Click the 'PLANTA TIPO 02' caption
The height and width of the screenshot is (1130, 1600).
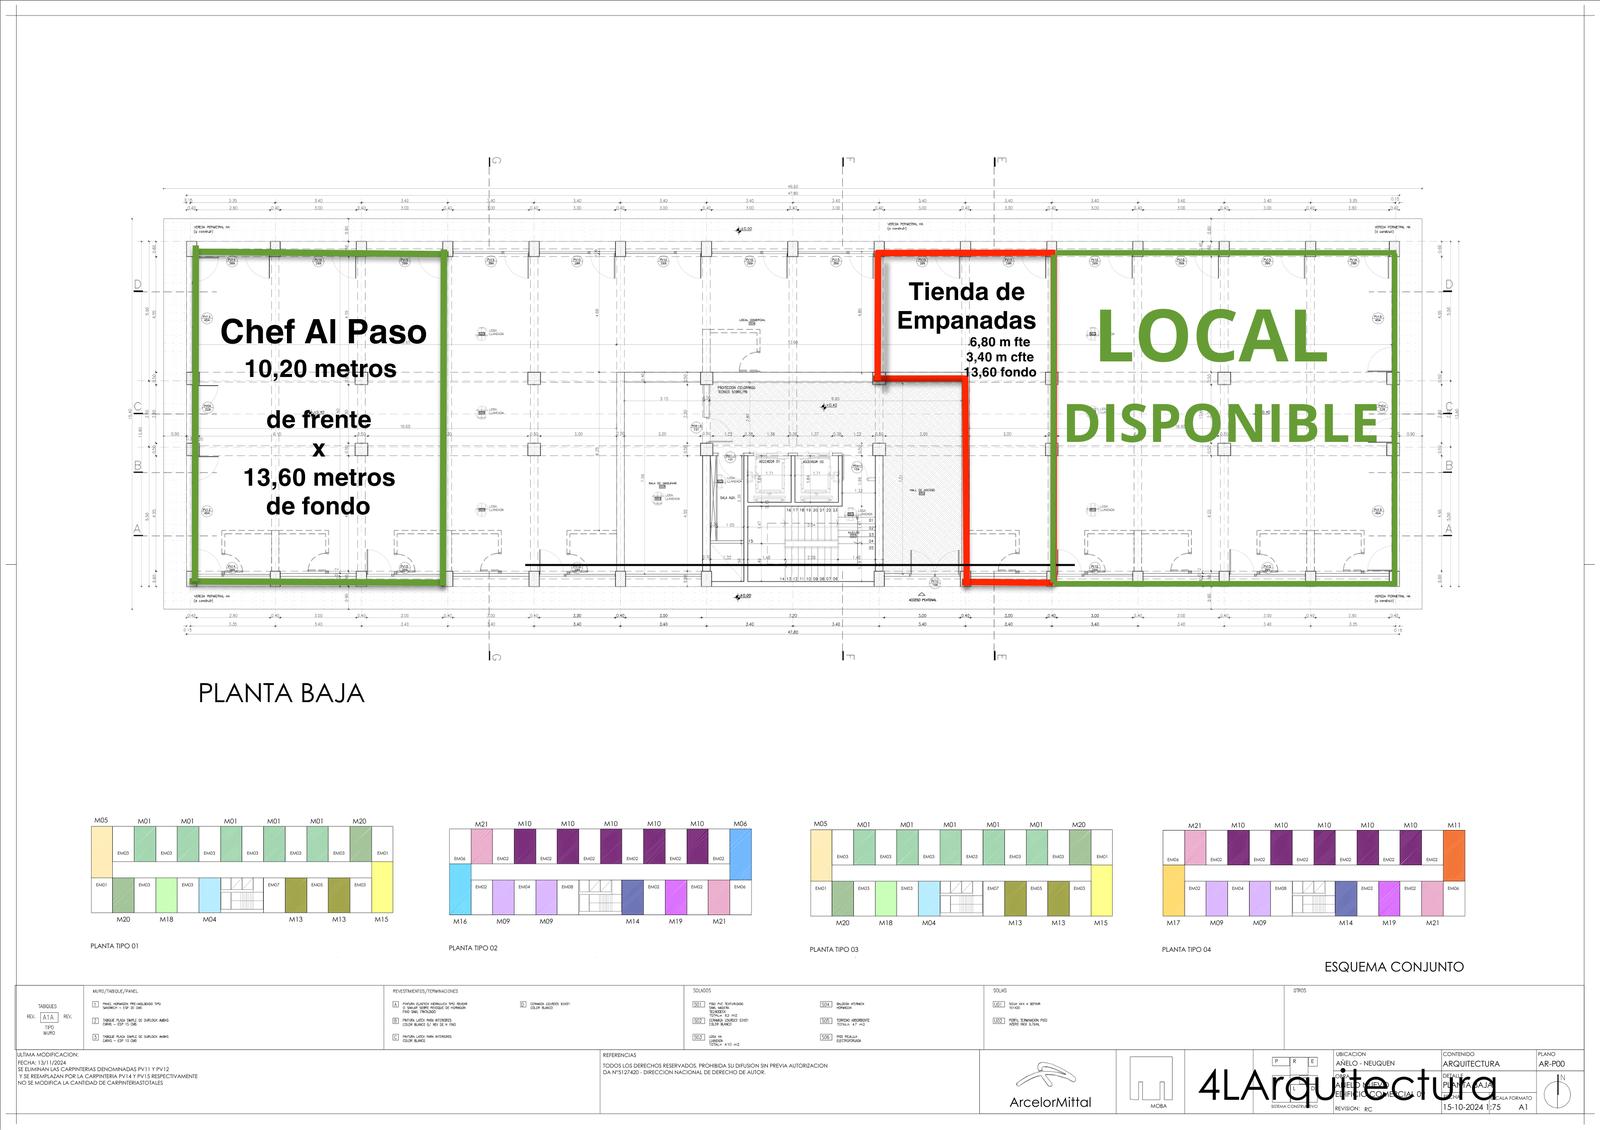pos(473,947)
